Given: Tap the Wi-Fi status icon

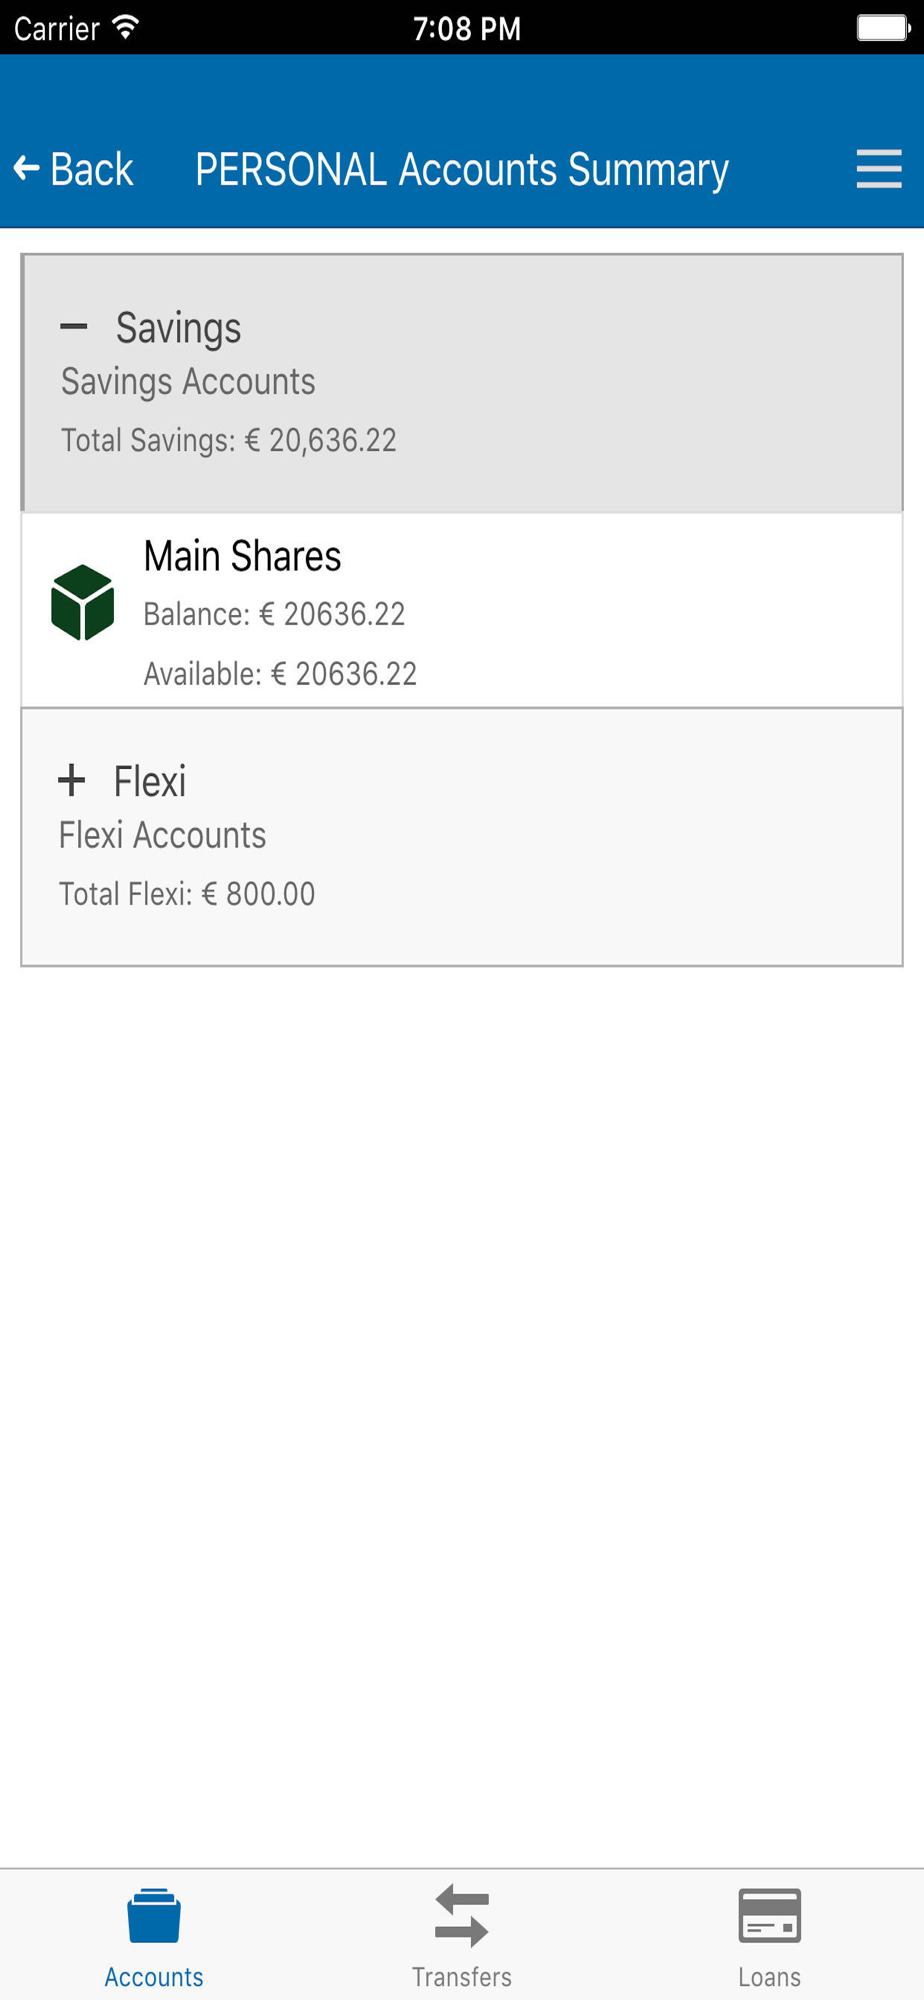Looking at the screenshot, I should 125,27.
